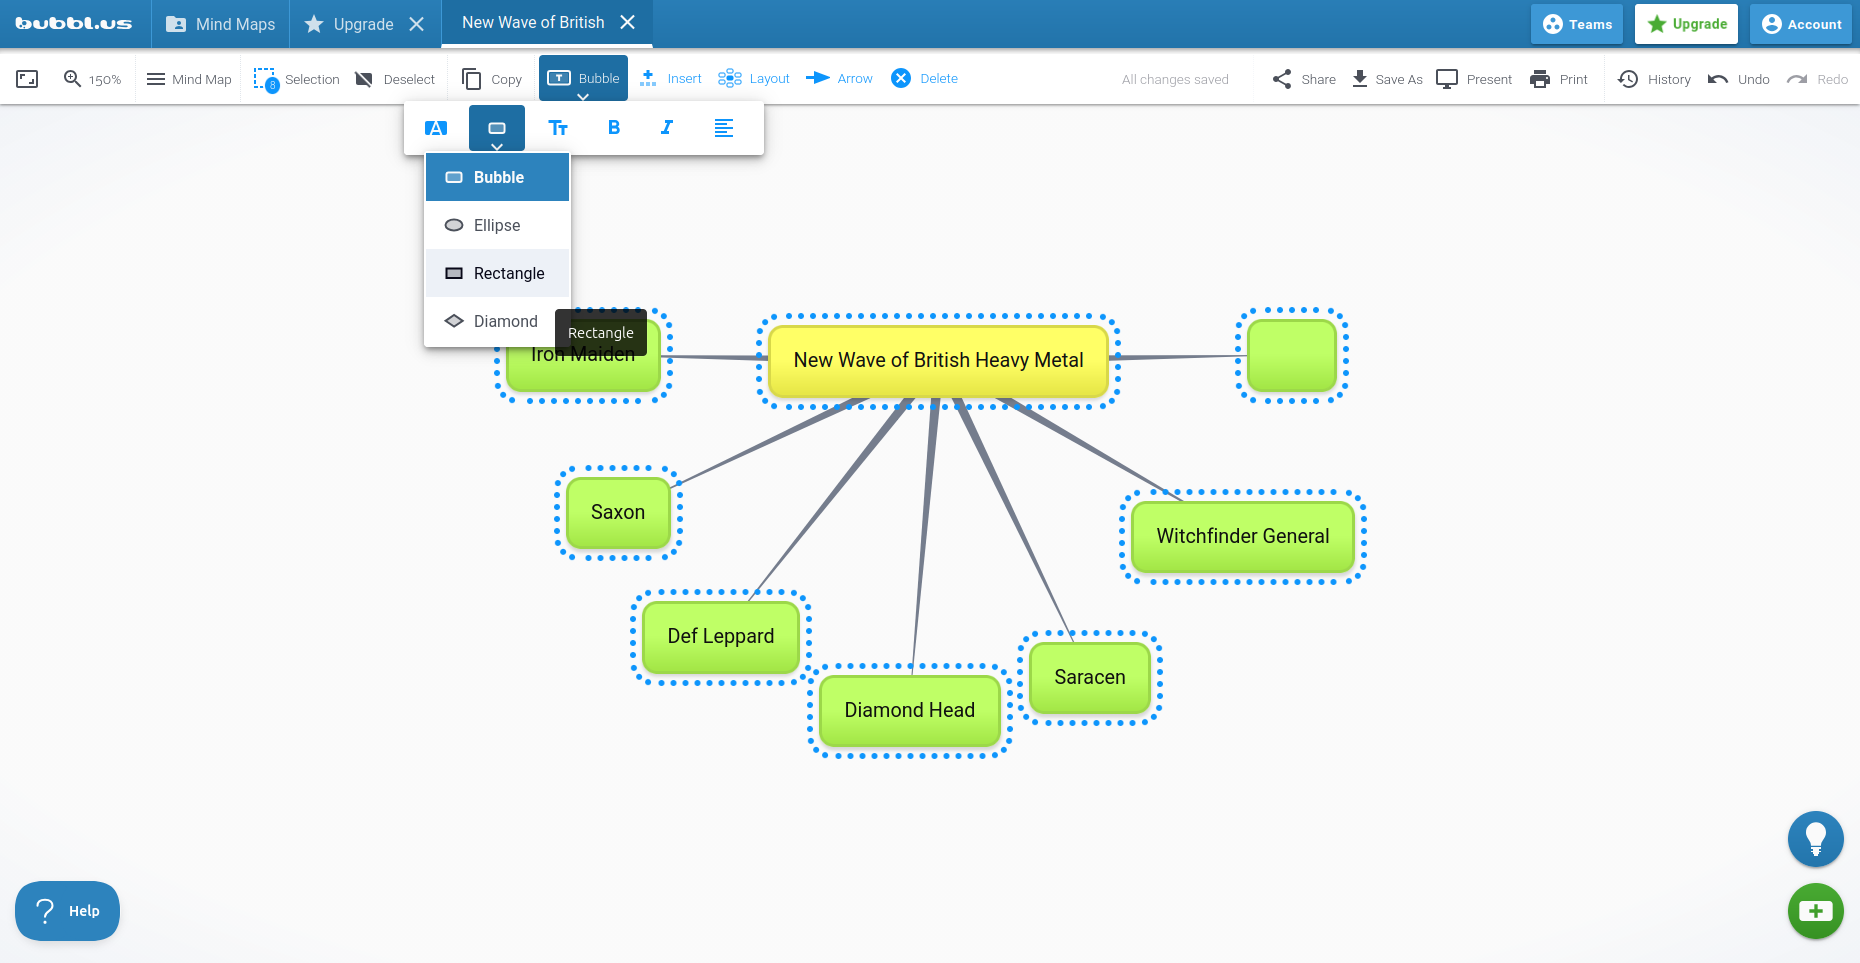Start Present mode

pos(1474,79)
